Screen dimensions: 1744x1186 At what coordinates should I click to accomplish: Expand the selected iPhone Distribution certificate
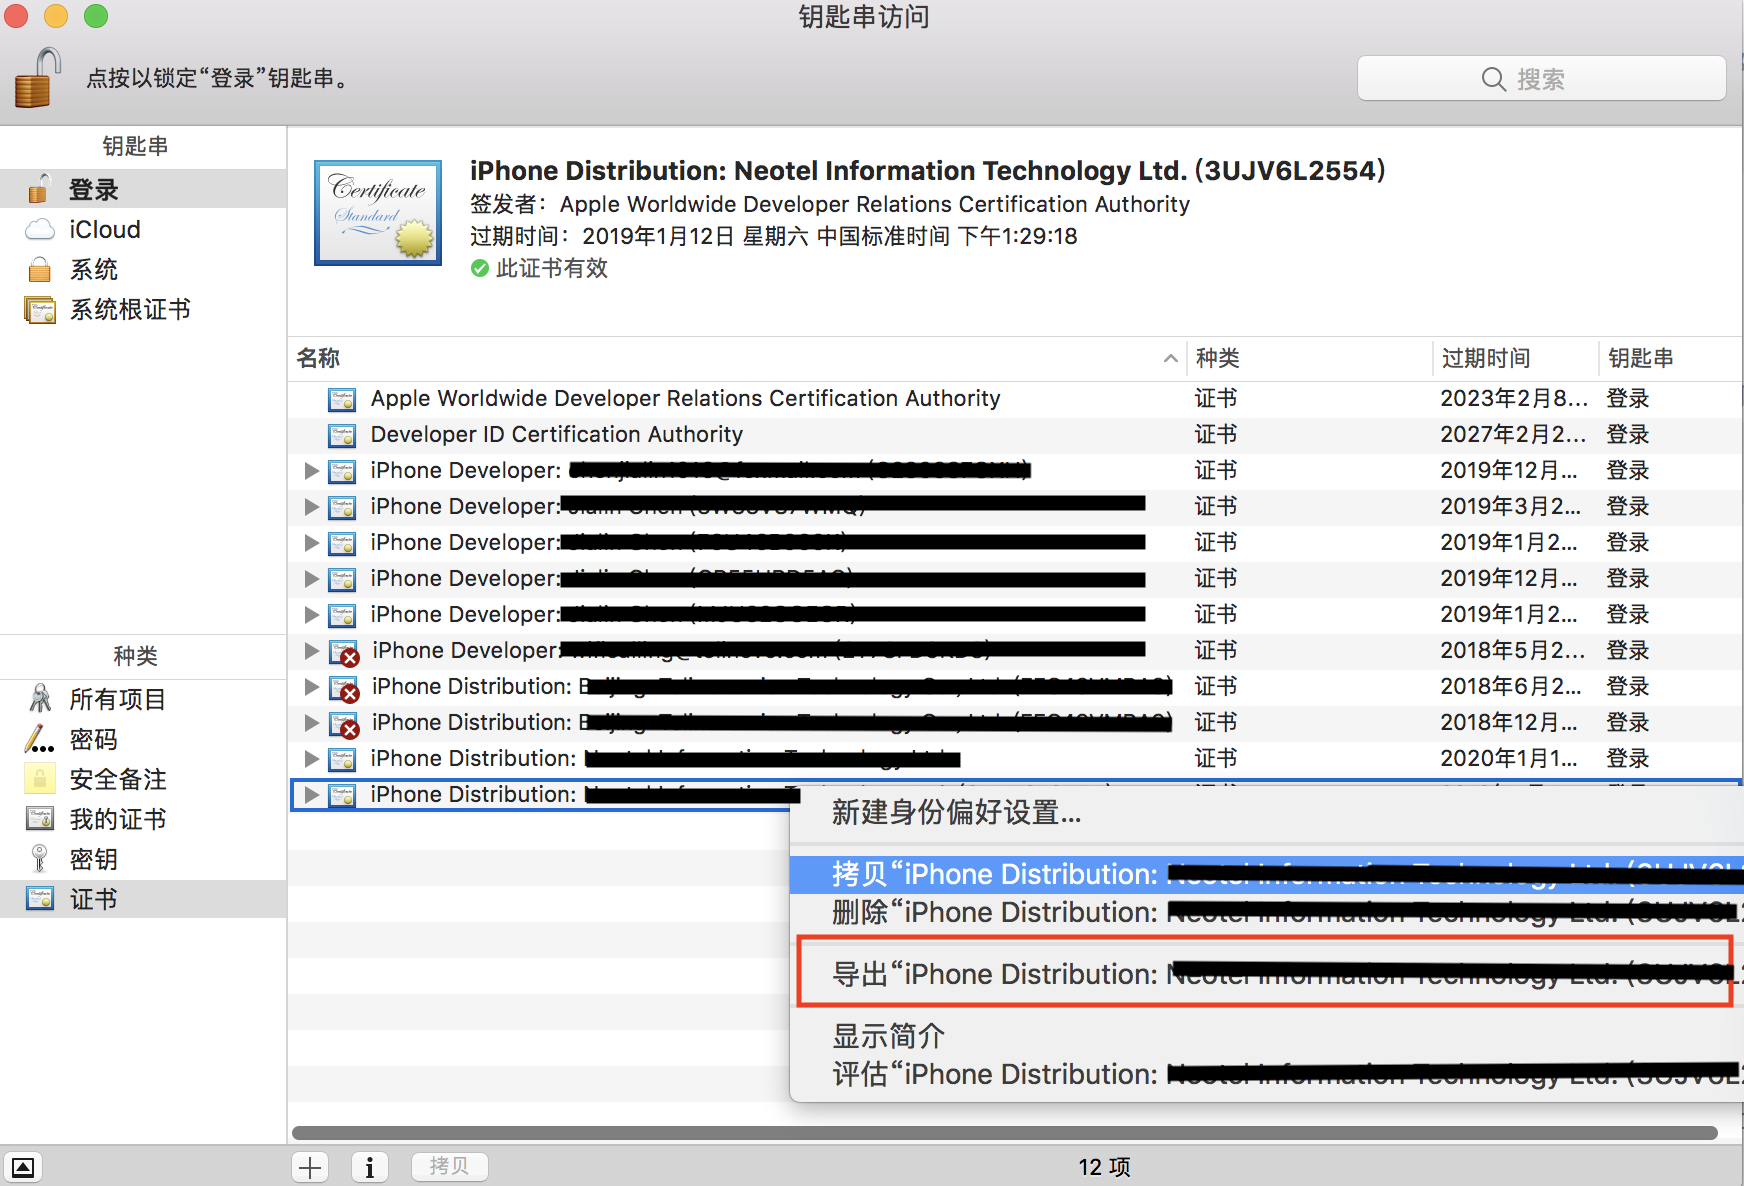click(x=312, y=794)
